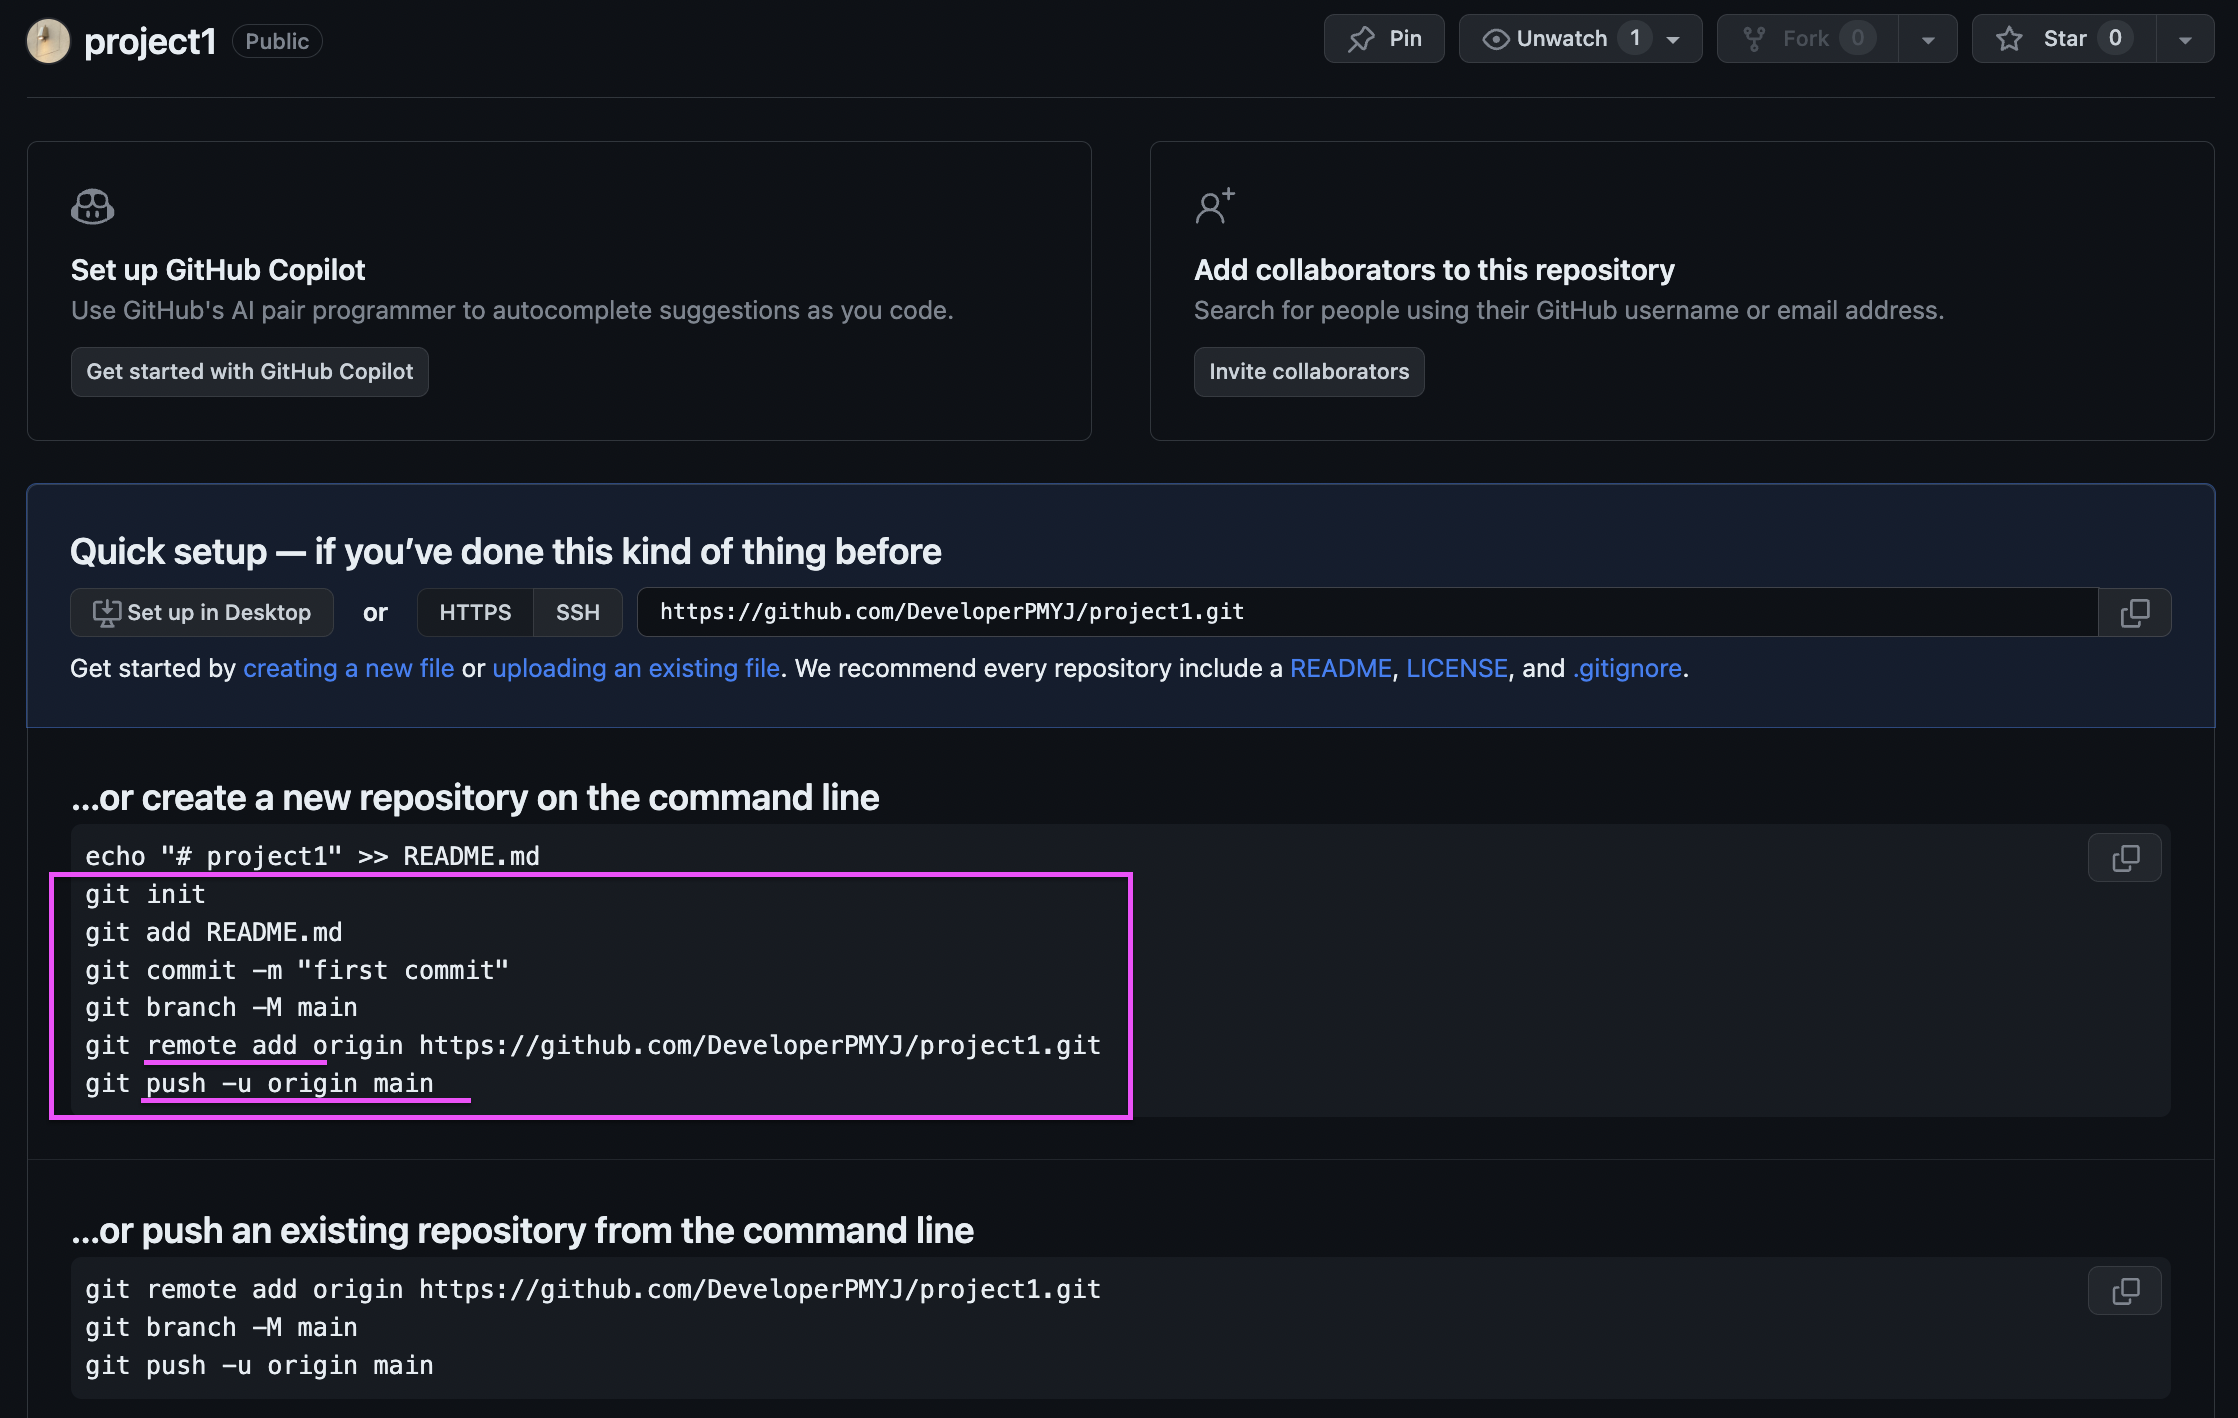Open the uploading an existing file link
Viewport: 2238px width, 1418px height.
(x=635, y=668)
